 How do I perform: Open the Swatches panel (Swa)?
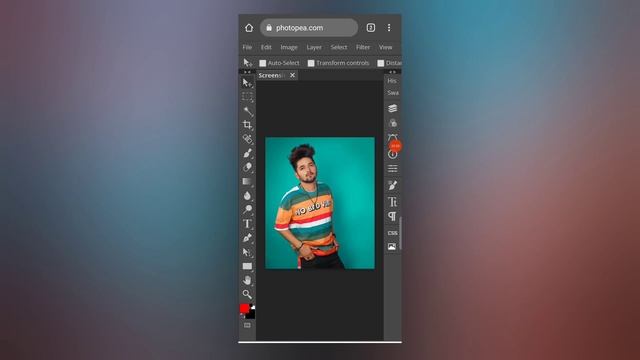coord(393,93)
